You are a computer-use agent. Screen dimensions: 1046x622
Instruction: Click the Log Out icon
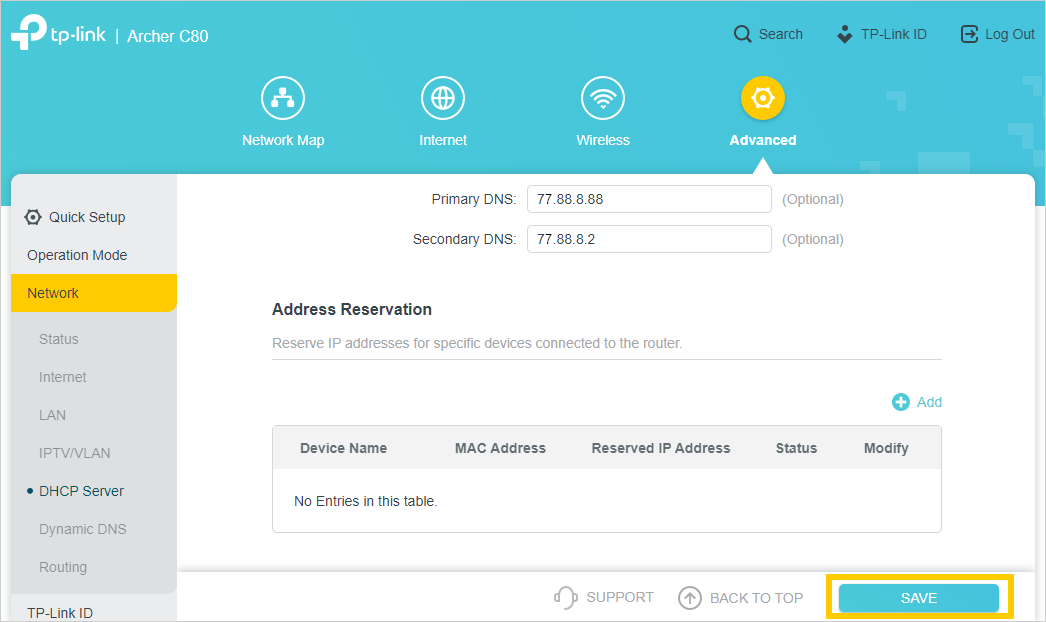969,34
